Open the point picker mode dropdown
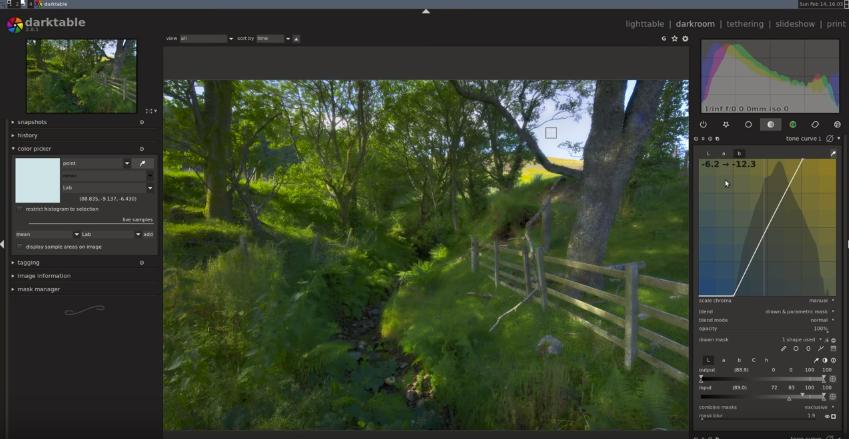The width and height of the screenshot is (849, 439). click(96, 163)
